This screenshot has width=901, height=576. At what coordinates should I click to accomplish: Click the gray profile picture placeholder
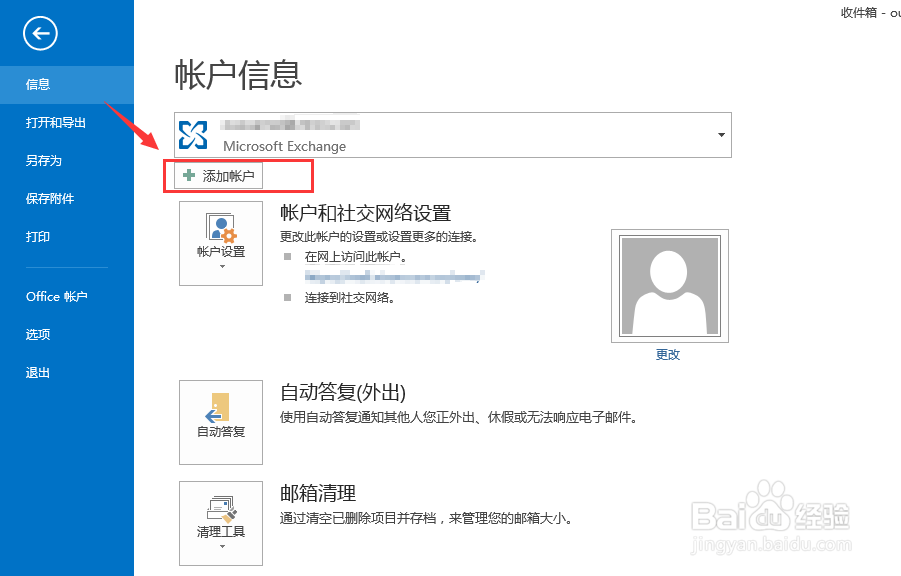669,285
